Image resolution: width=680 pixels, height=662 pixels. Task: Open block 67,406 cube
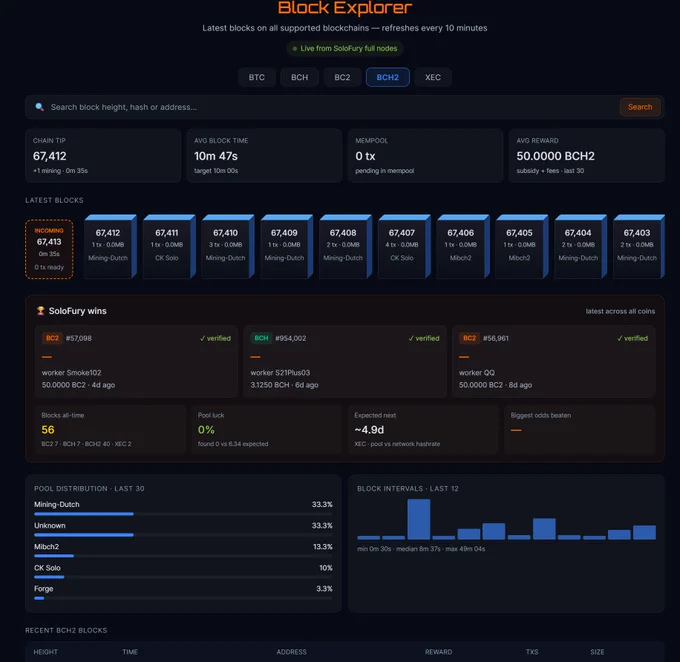pyautogui.click(x=463, y=246)
